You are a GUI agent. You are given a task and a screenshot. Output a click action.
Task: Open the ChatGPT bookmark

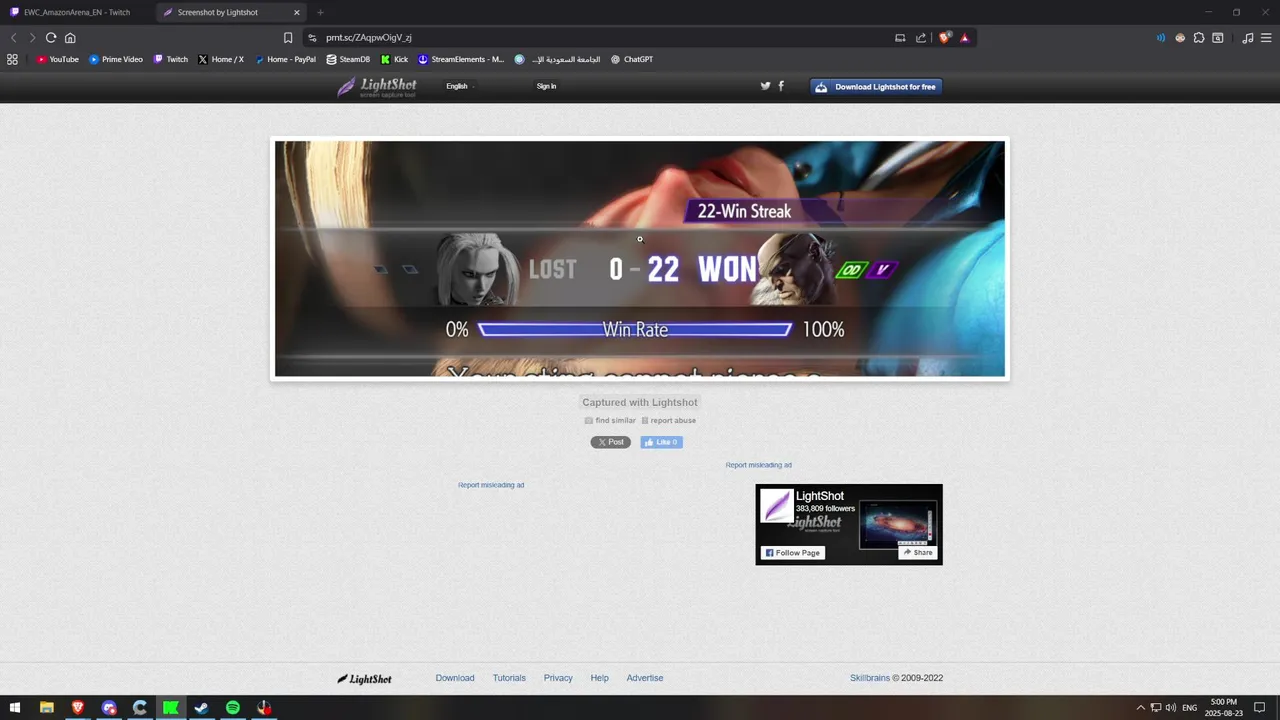[x=632, y=59]
